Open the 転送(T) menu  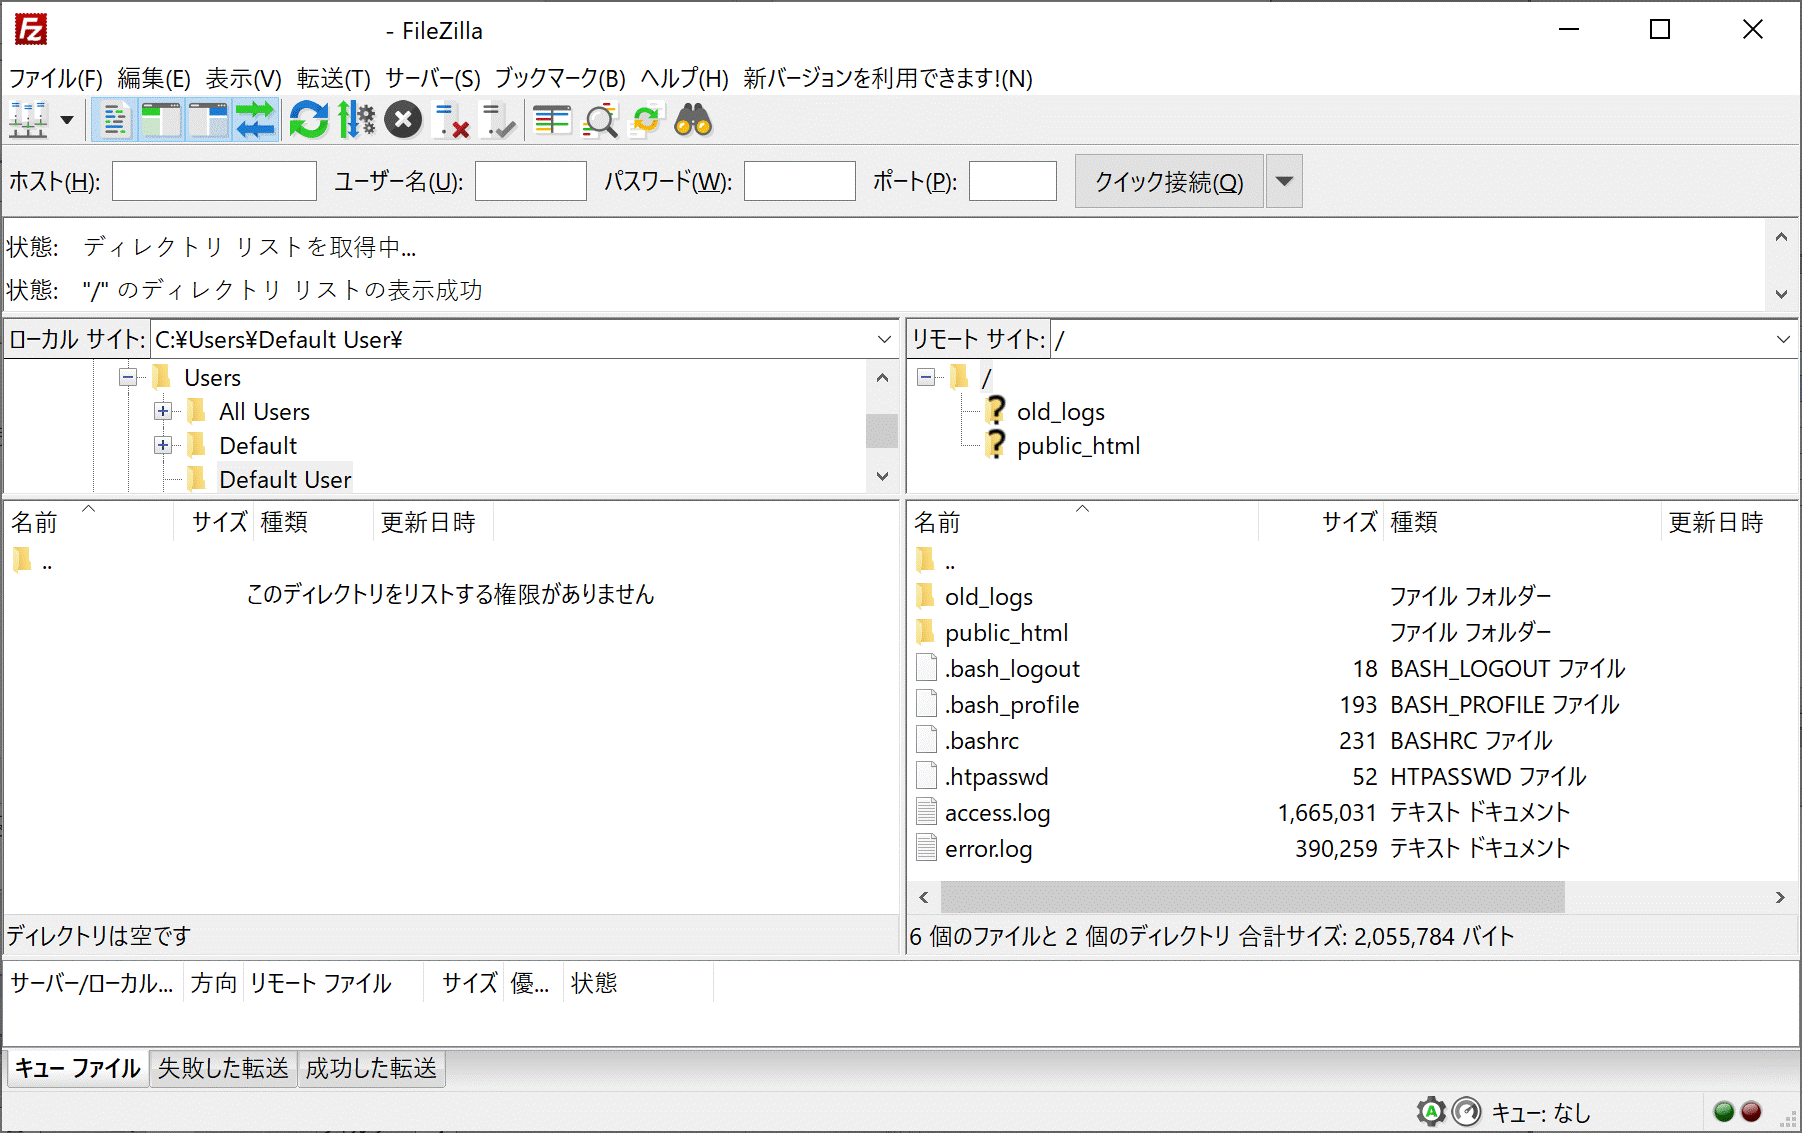pyautogui.click(x=334, y=78)
